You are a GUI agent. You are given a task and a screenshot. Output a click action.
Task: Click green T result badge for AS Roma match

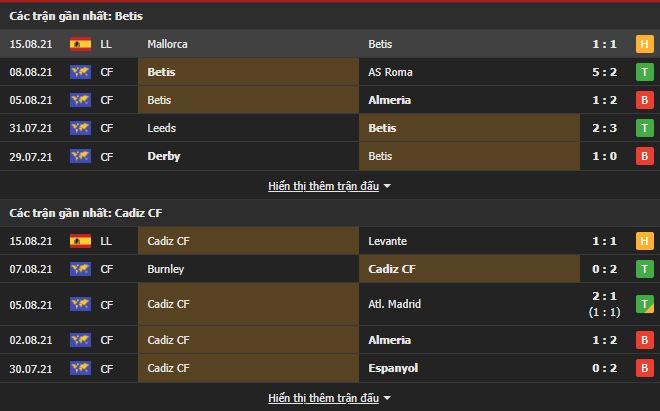644,72
